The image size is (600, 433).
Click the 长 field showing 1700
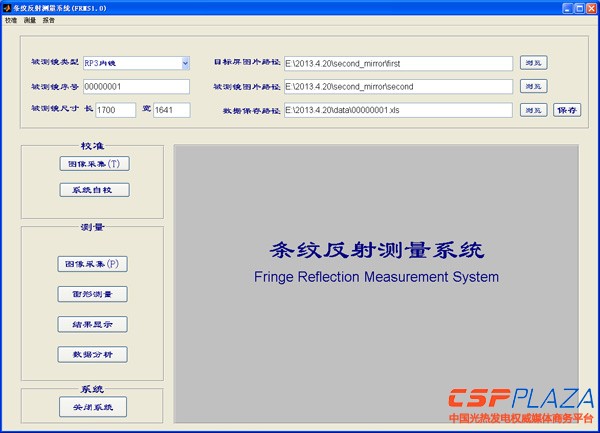coord(115,110)
